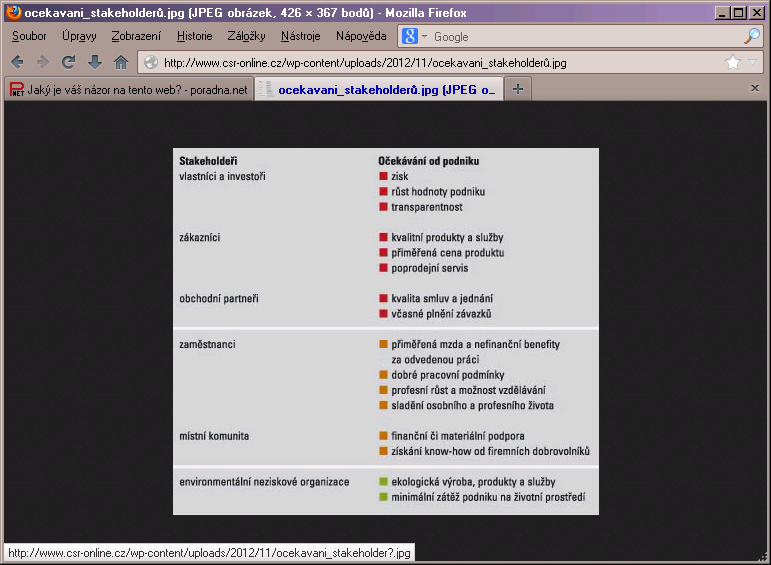Click the search magnifier icon
The width and height of the screenshot is (771, 565).
[x=752, y=36]
